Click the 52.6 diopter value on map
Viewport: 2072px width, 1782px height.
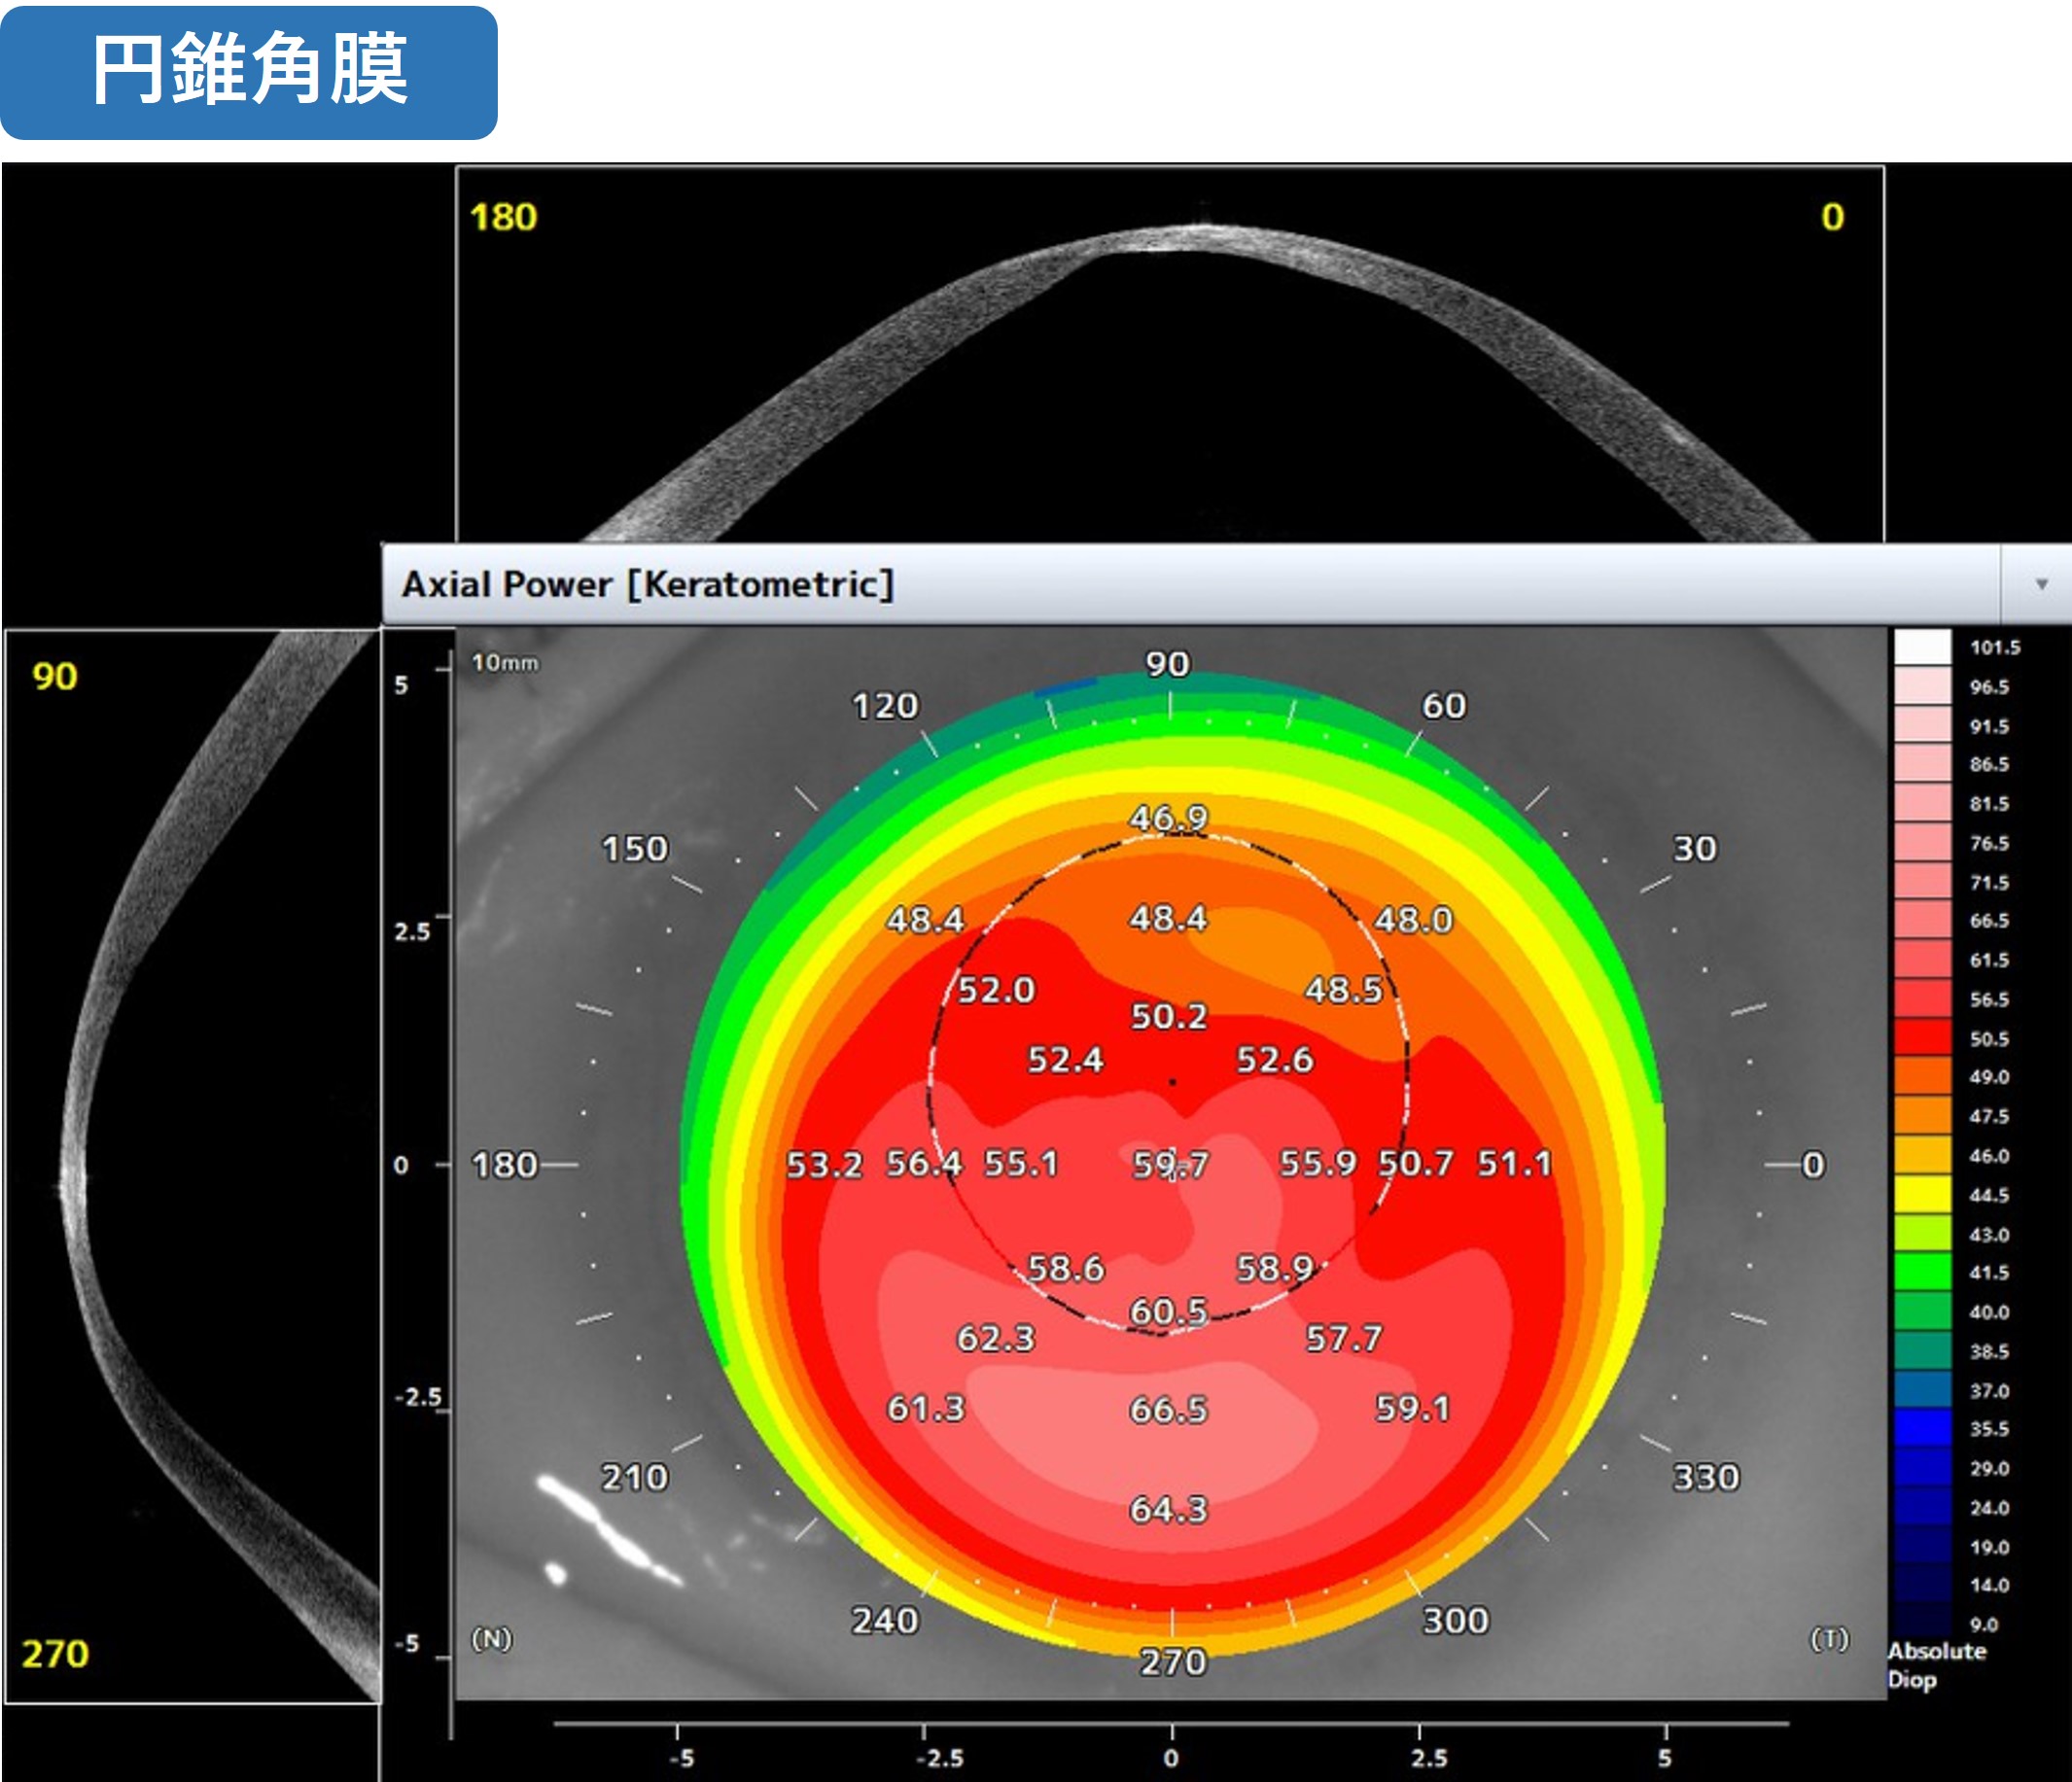[1274, 1059]
